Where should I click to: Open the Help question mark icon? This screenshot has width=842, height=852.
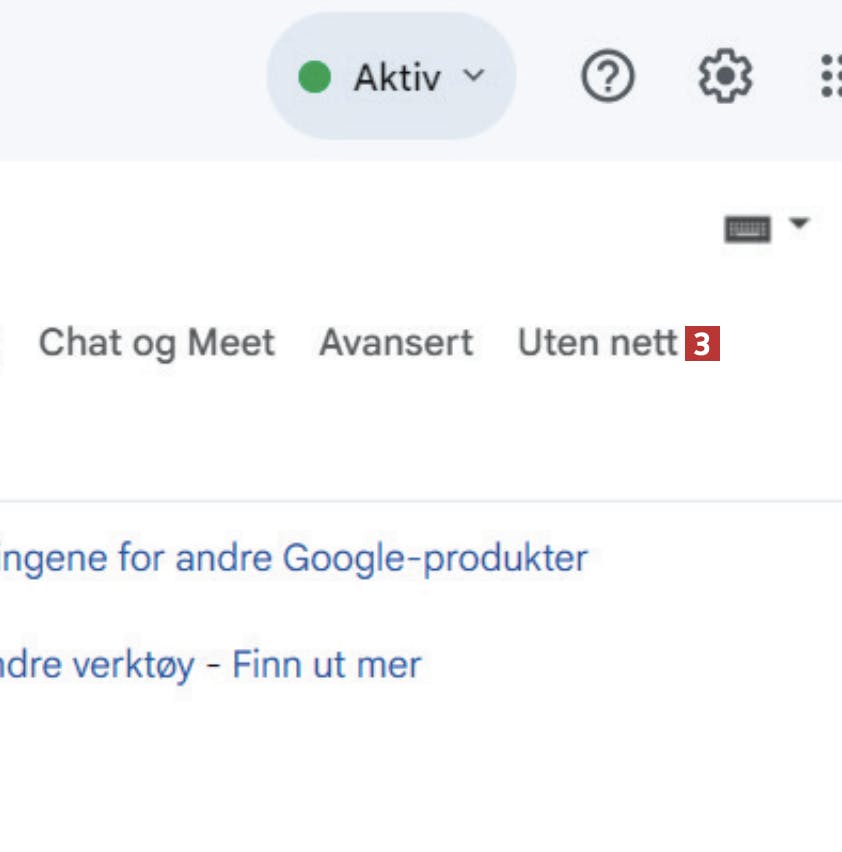point(608,77)
